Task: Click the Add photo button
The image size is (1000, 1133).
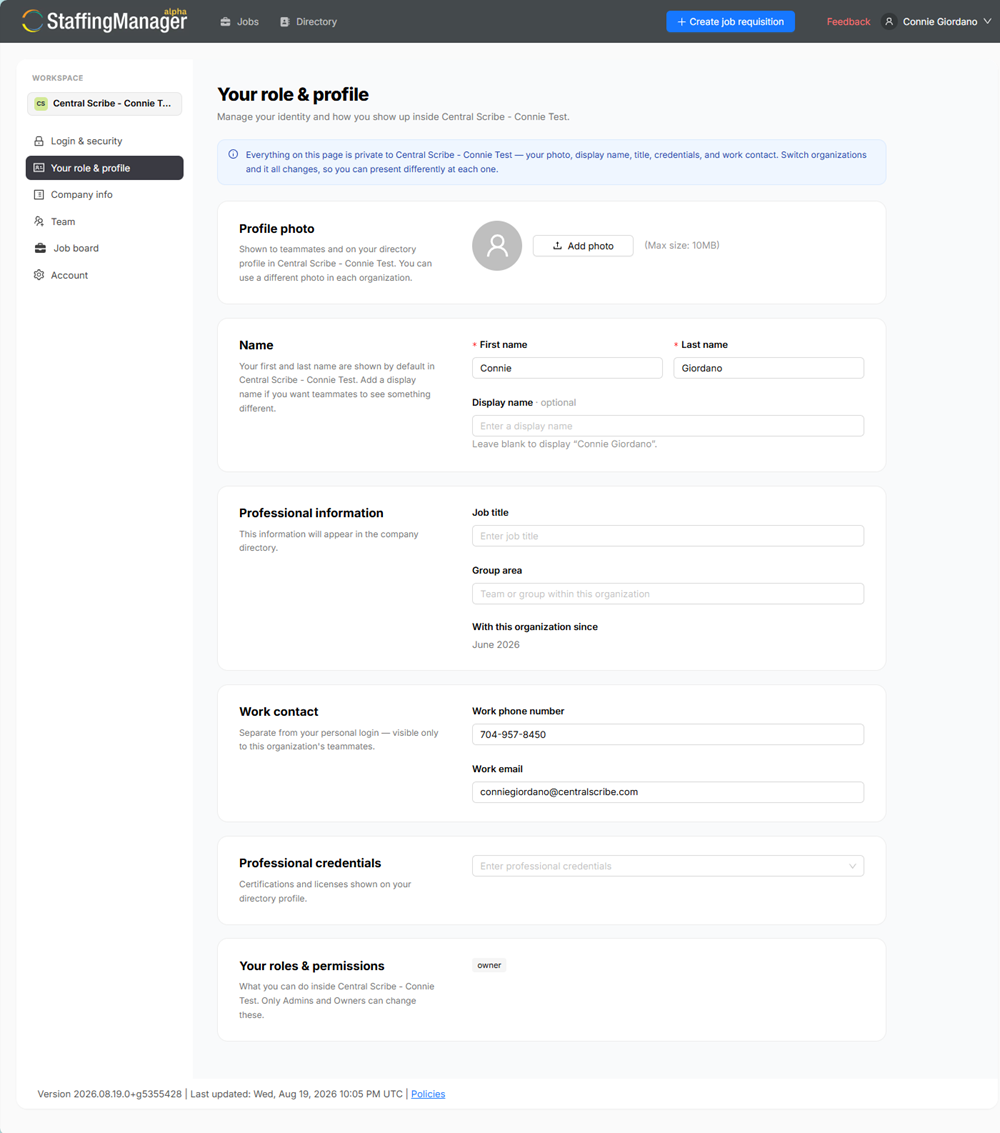Action: pyautogui.click(x=583, y=246)
